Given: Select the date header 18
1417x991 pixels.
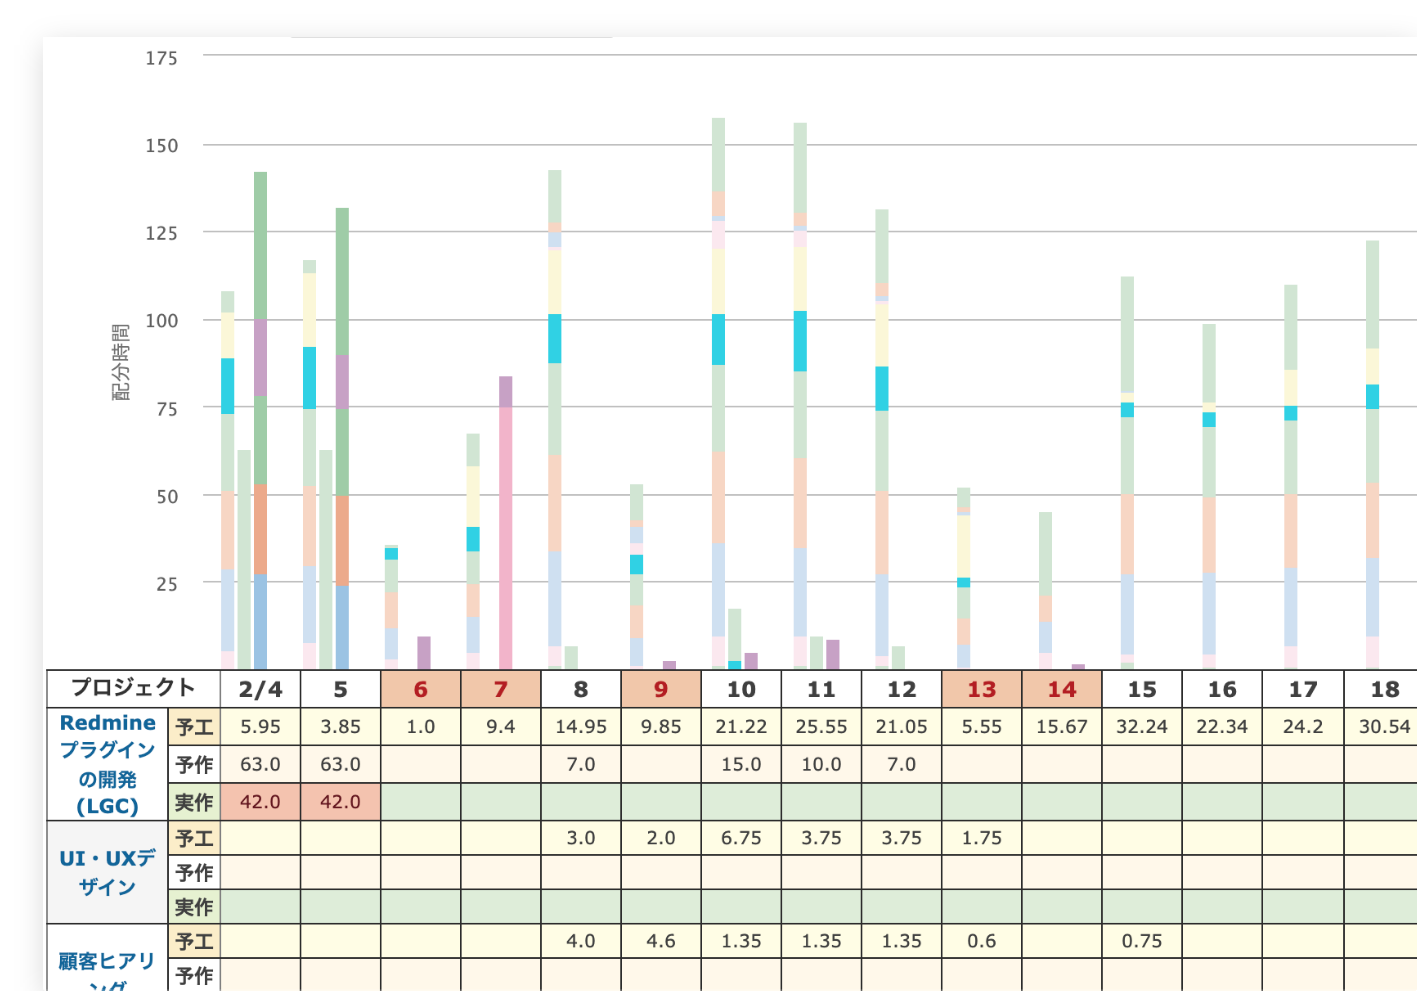Looking at the screenshot, I should pyautogui.click(x=1384, y=689).
